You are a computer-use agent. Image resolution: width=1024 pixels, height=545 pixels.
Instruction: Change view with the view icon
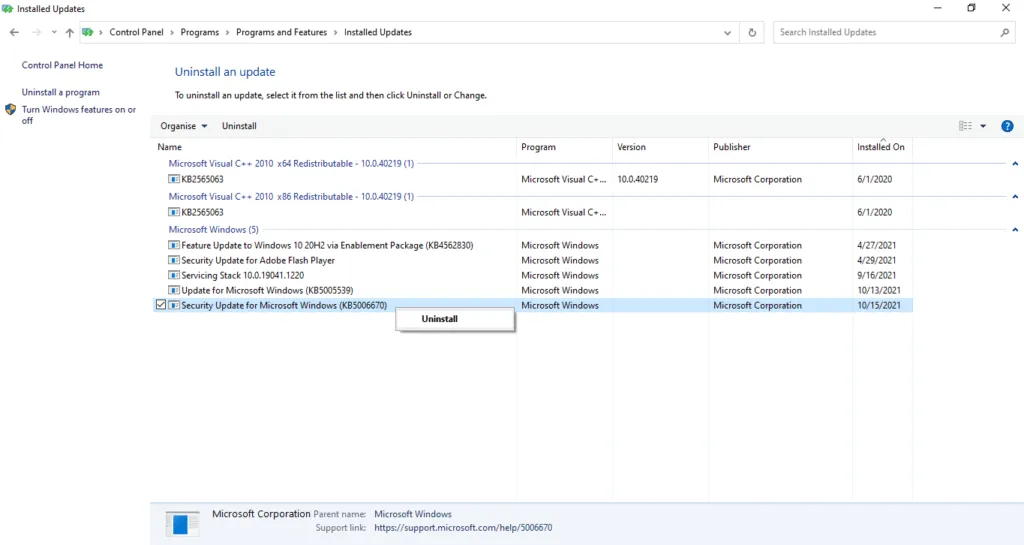pos(965,126)
